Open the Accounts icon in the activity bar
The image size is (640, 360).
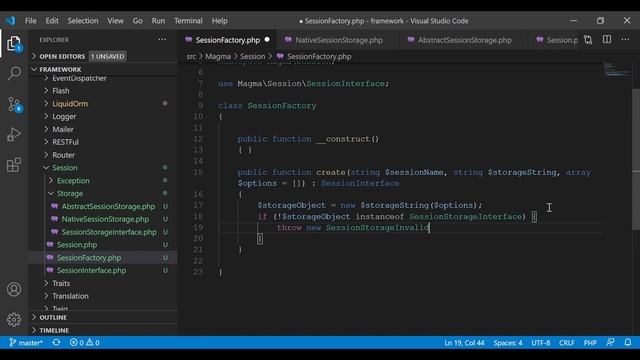pos(14,289)
